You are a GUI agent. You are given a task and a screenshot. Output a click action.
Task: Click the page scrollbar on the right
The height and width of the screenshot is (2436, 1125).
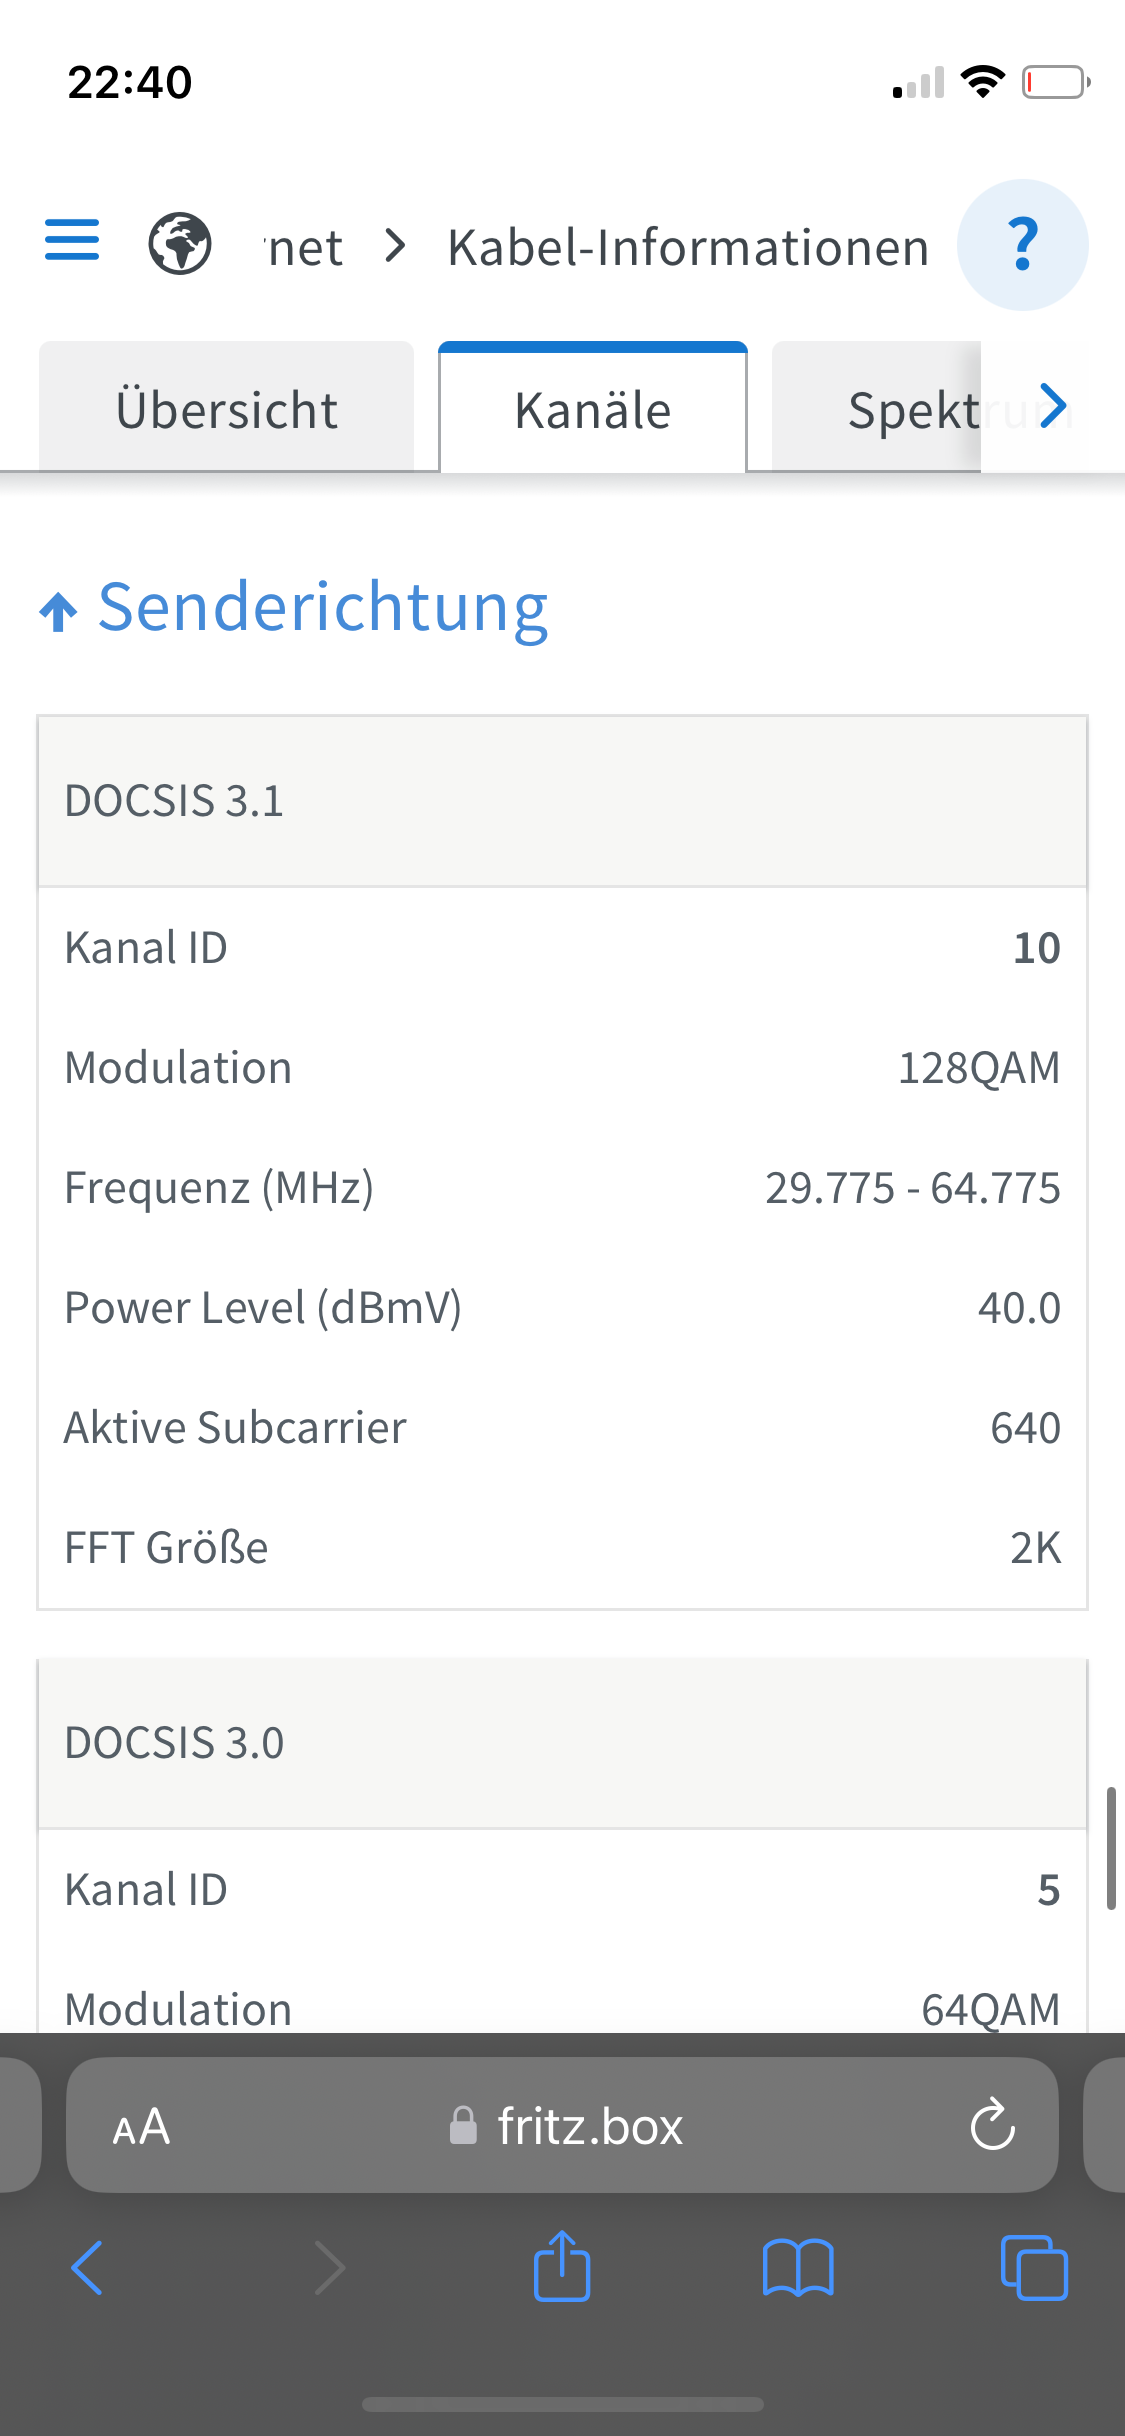(1110, 1848)
